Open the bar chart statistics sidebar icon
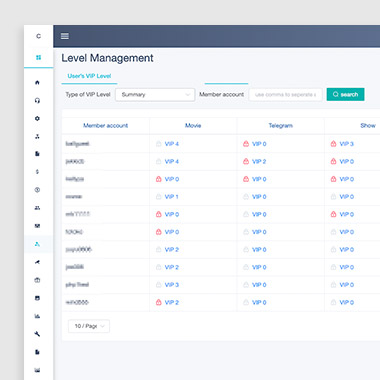Screen dimensions: 380x380 [x=37, y=316]
